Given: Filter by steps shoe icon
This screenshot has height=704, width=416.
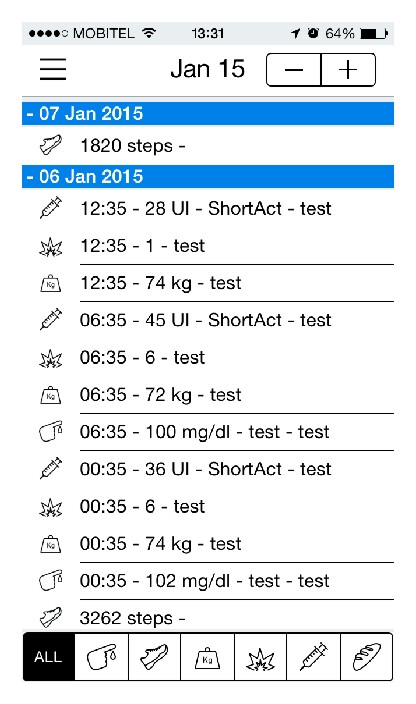Looking at the screenshot, I should [154, 657].
